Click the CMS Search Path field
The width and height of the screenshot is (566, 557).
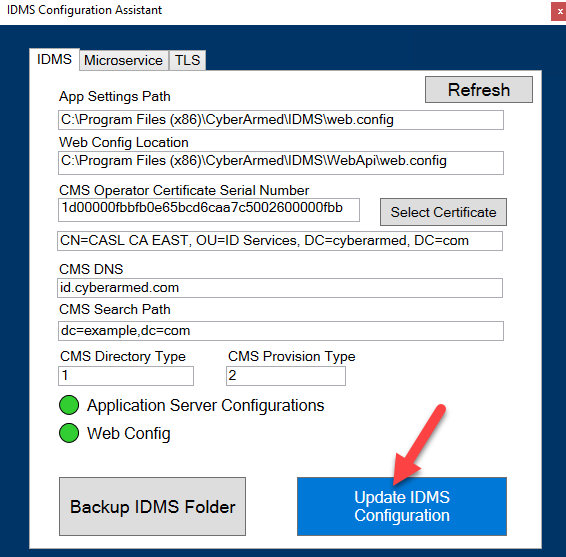click(281, 331)
